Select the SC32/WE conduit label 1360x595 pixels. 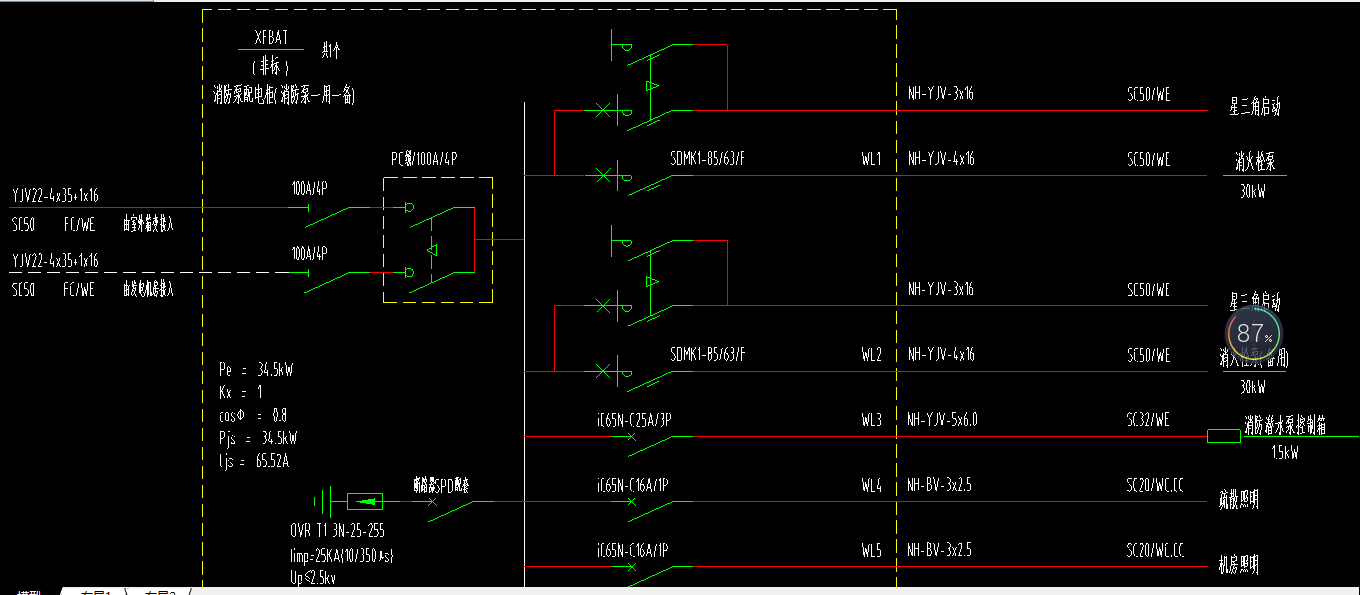pos(1148,420)
